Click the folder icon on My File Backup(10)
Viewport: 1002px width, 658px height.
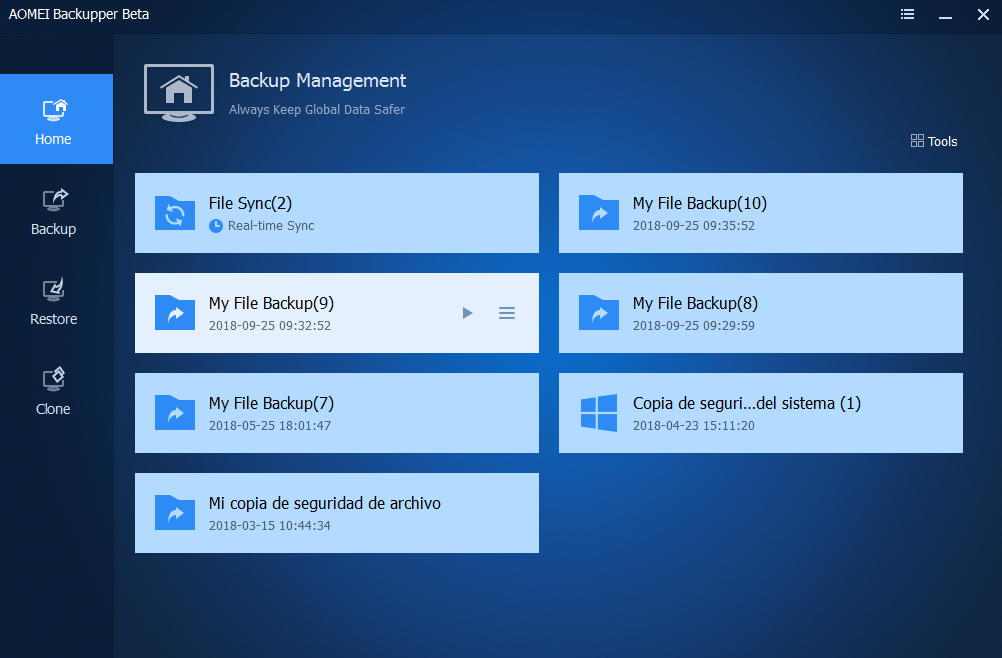(x=598, y=212)
